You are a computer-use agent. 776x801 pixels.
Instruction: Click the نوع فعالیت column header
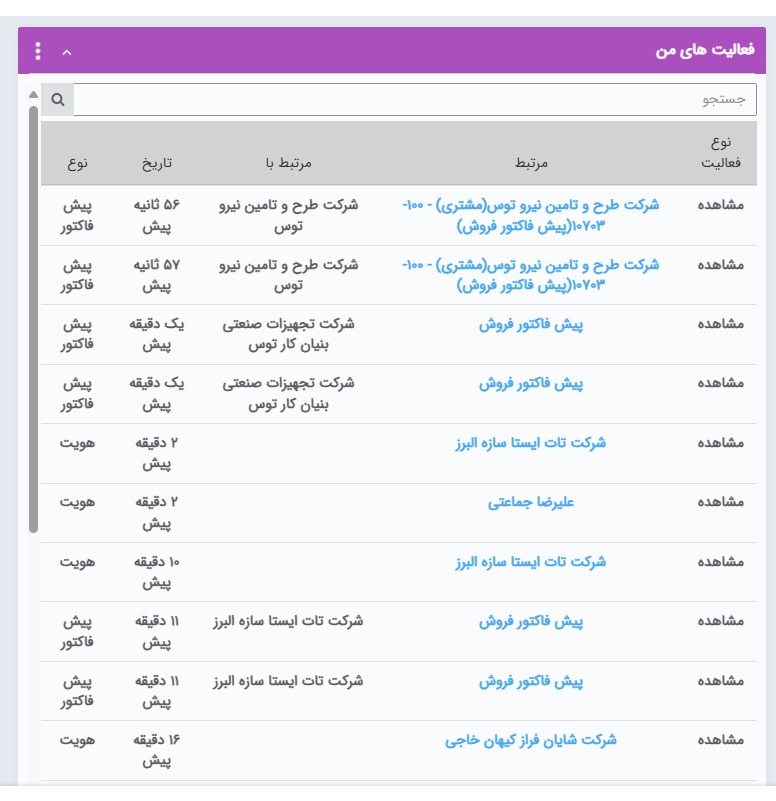coord(721,153)
